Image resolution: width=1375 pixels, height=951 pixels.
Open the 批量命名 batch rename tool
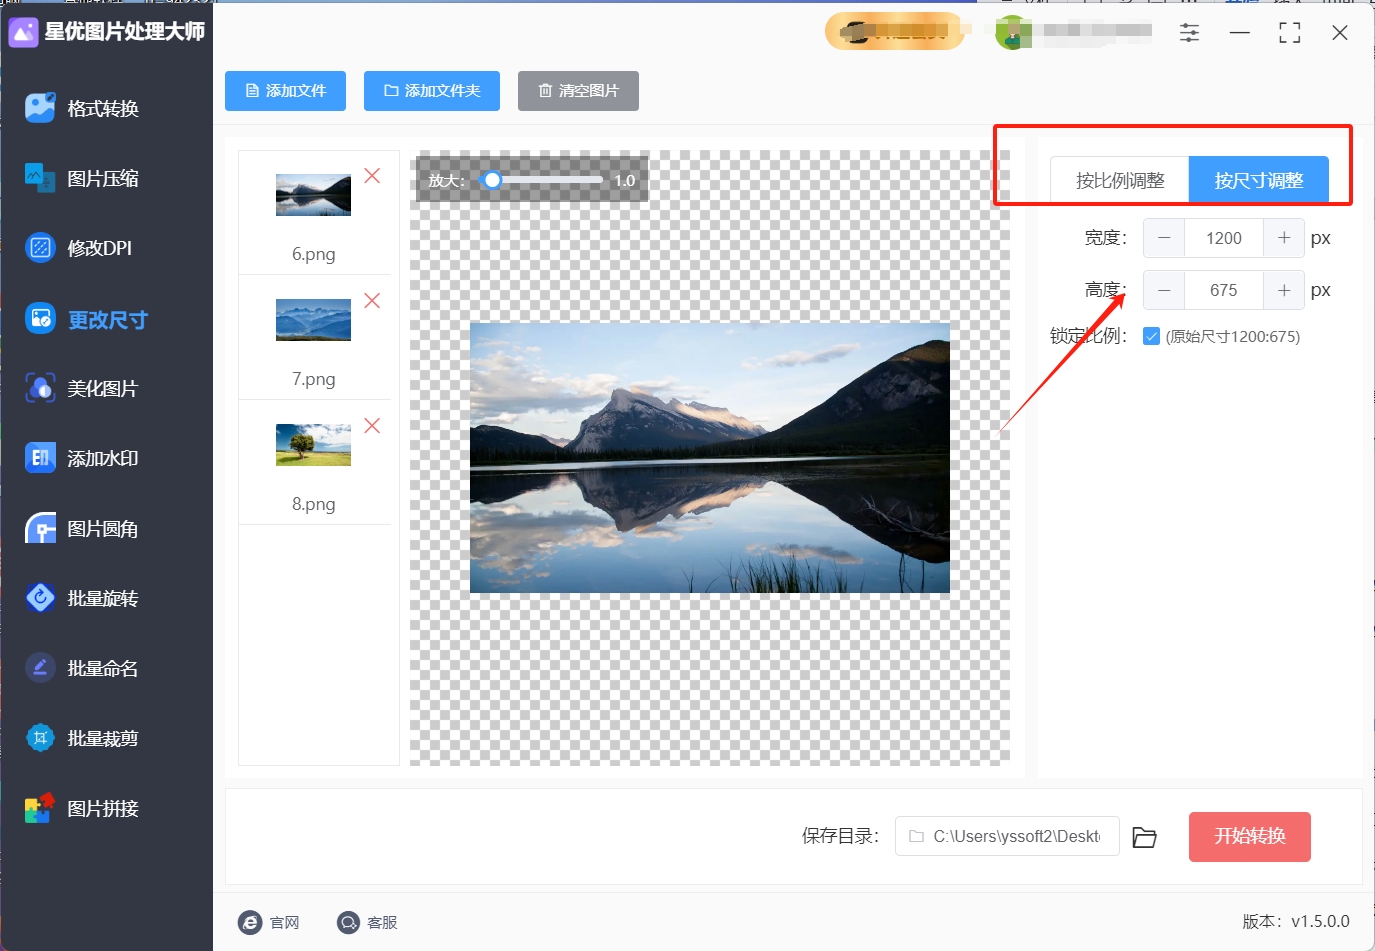pyautogui.click(x=82, y=668)
